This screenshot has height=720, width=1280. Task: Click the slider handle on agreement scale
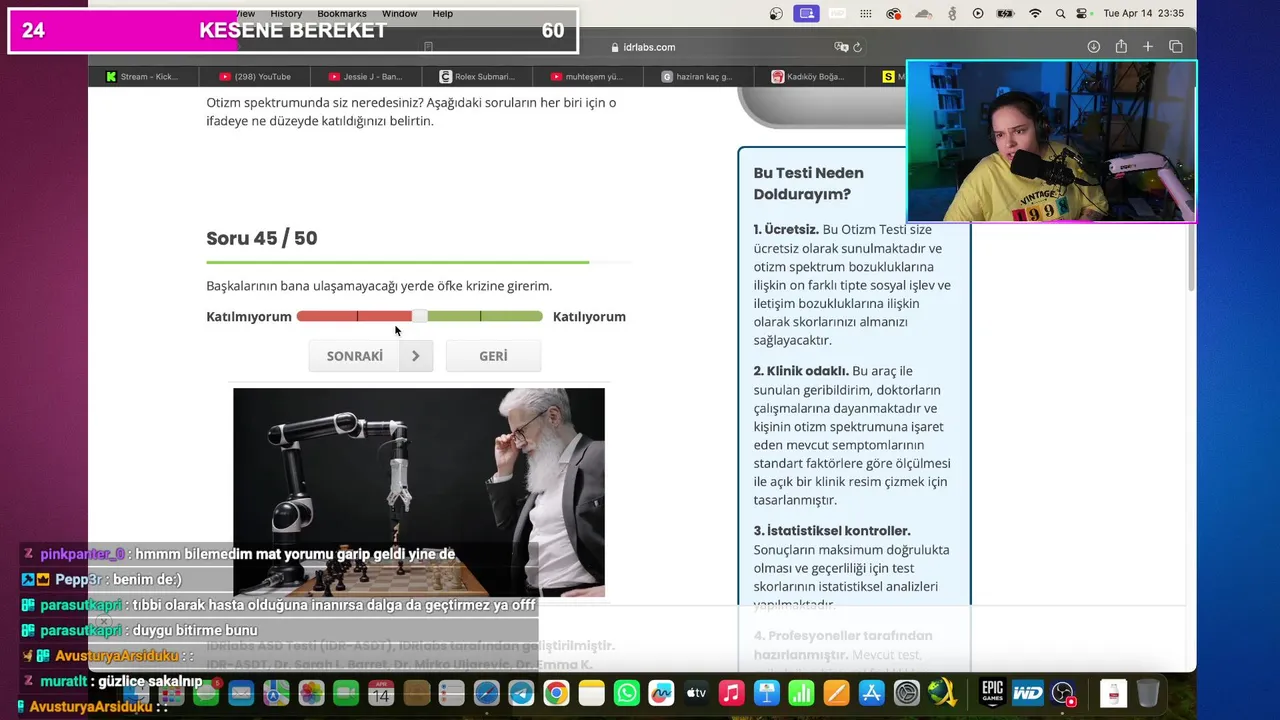click(420, 316)
